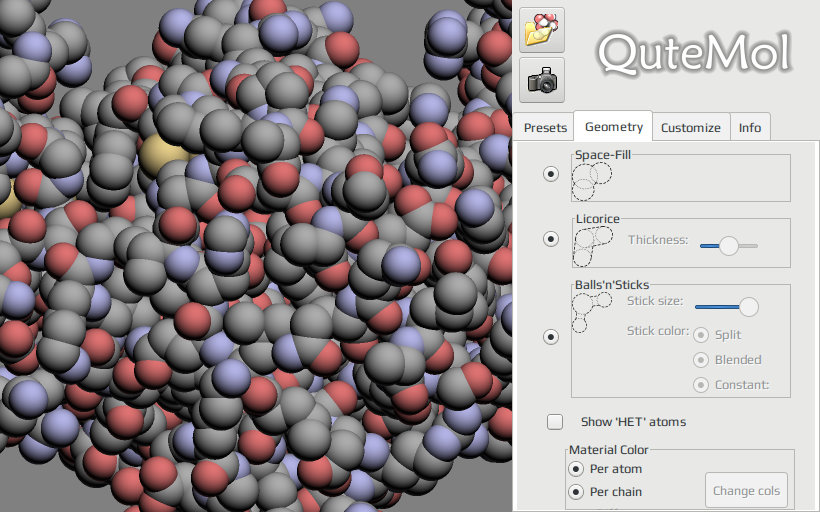The width and height of the screenshot is (820, 512).
Task: Go to the Info tab
Action: point(749,128)
